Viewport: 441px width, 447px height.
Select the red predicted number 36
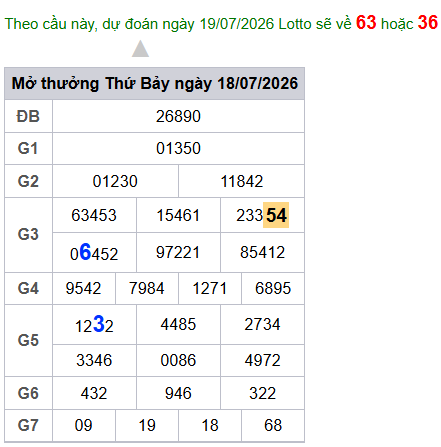[x=428, y=22]
